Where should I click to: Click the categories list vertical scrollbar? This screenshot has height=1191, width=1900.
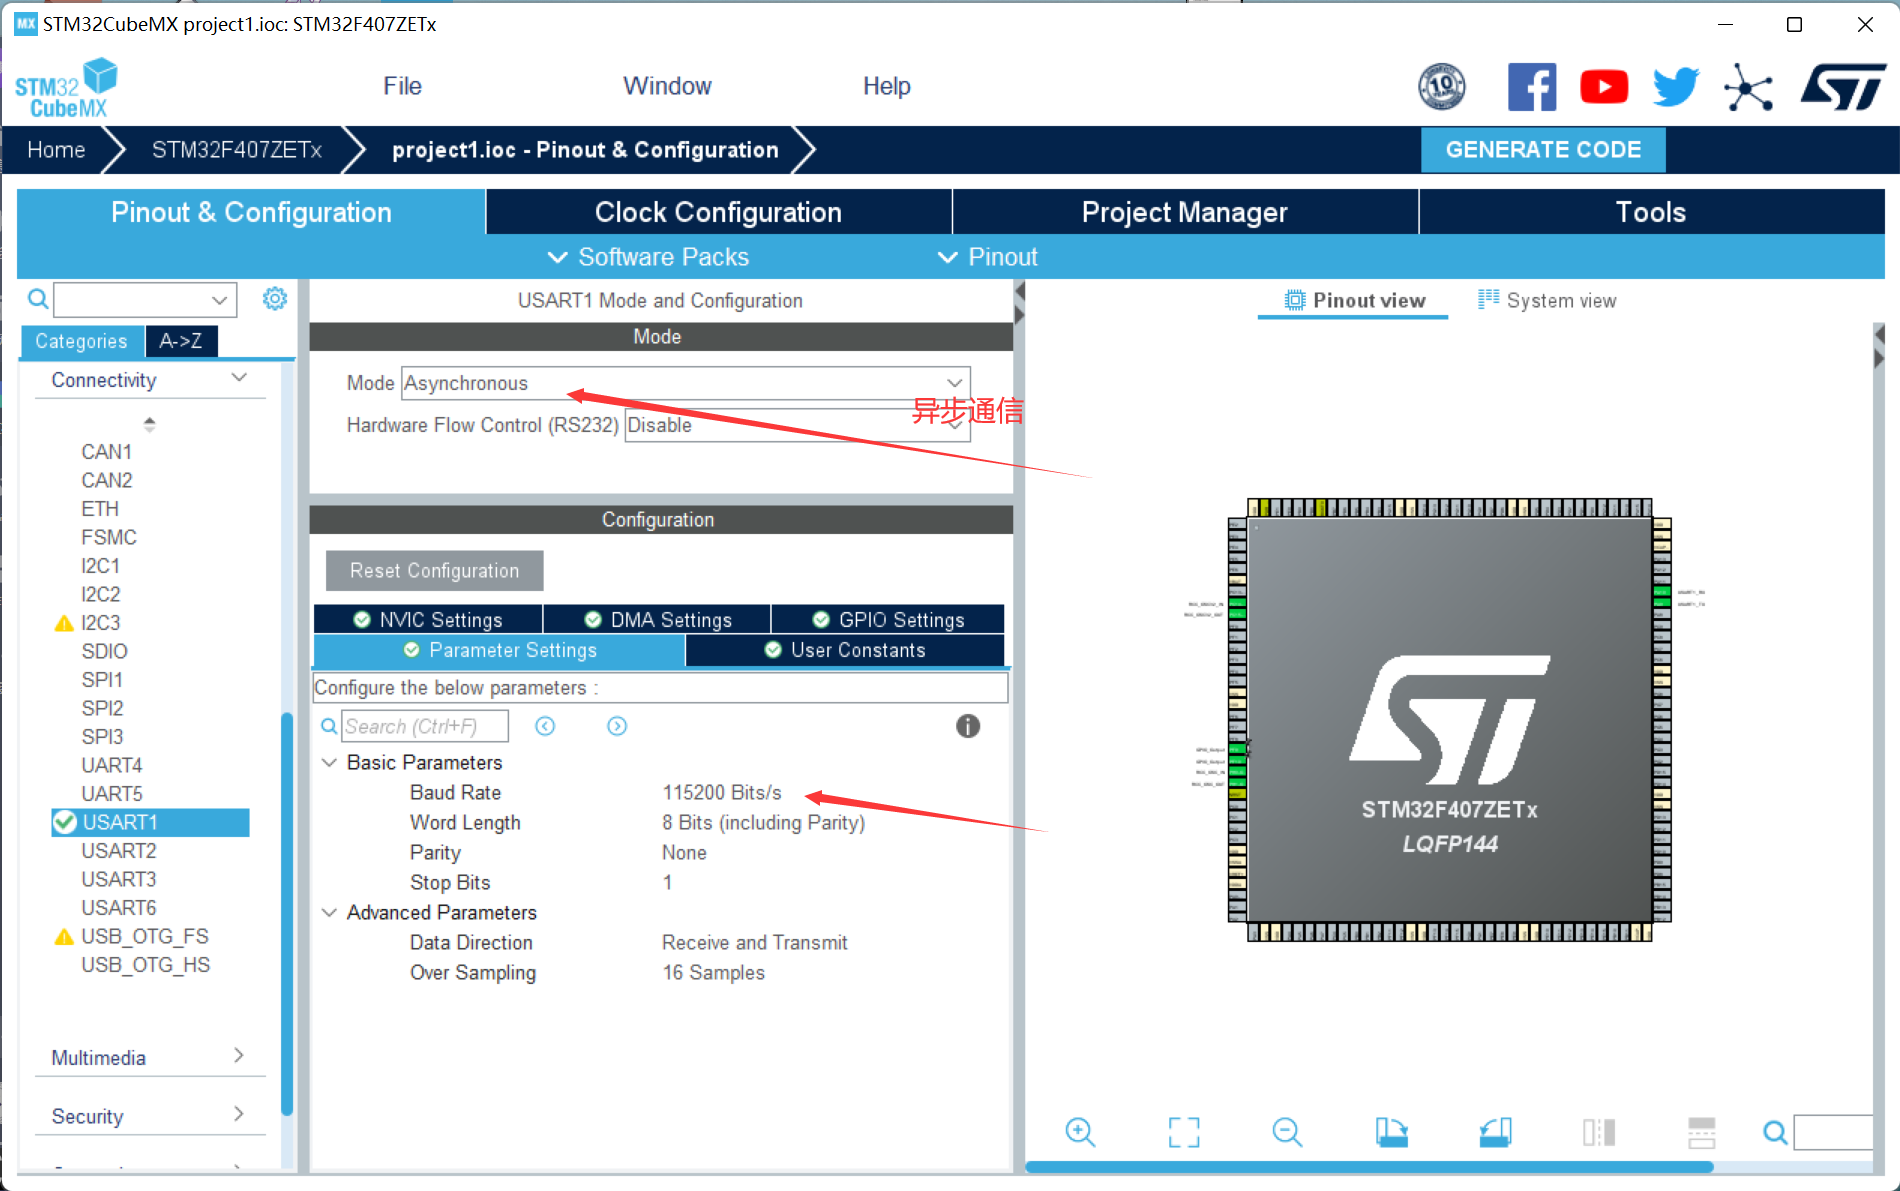[287, 912]
